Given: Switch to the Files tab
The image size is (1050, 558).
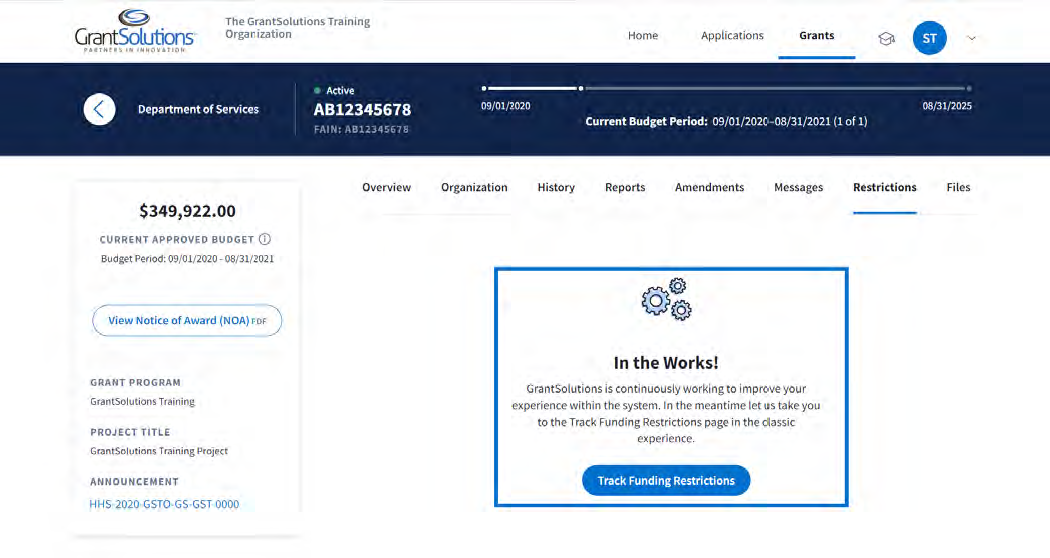Looking at the screenshot, I should [958, 187].
